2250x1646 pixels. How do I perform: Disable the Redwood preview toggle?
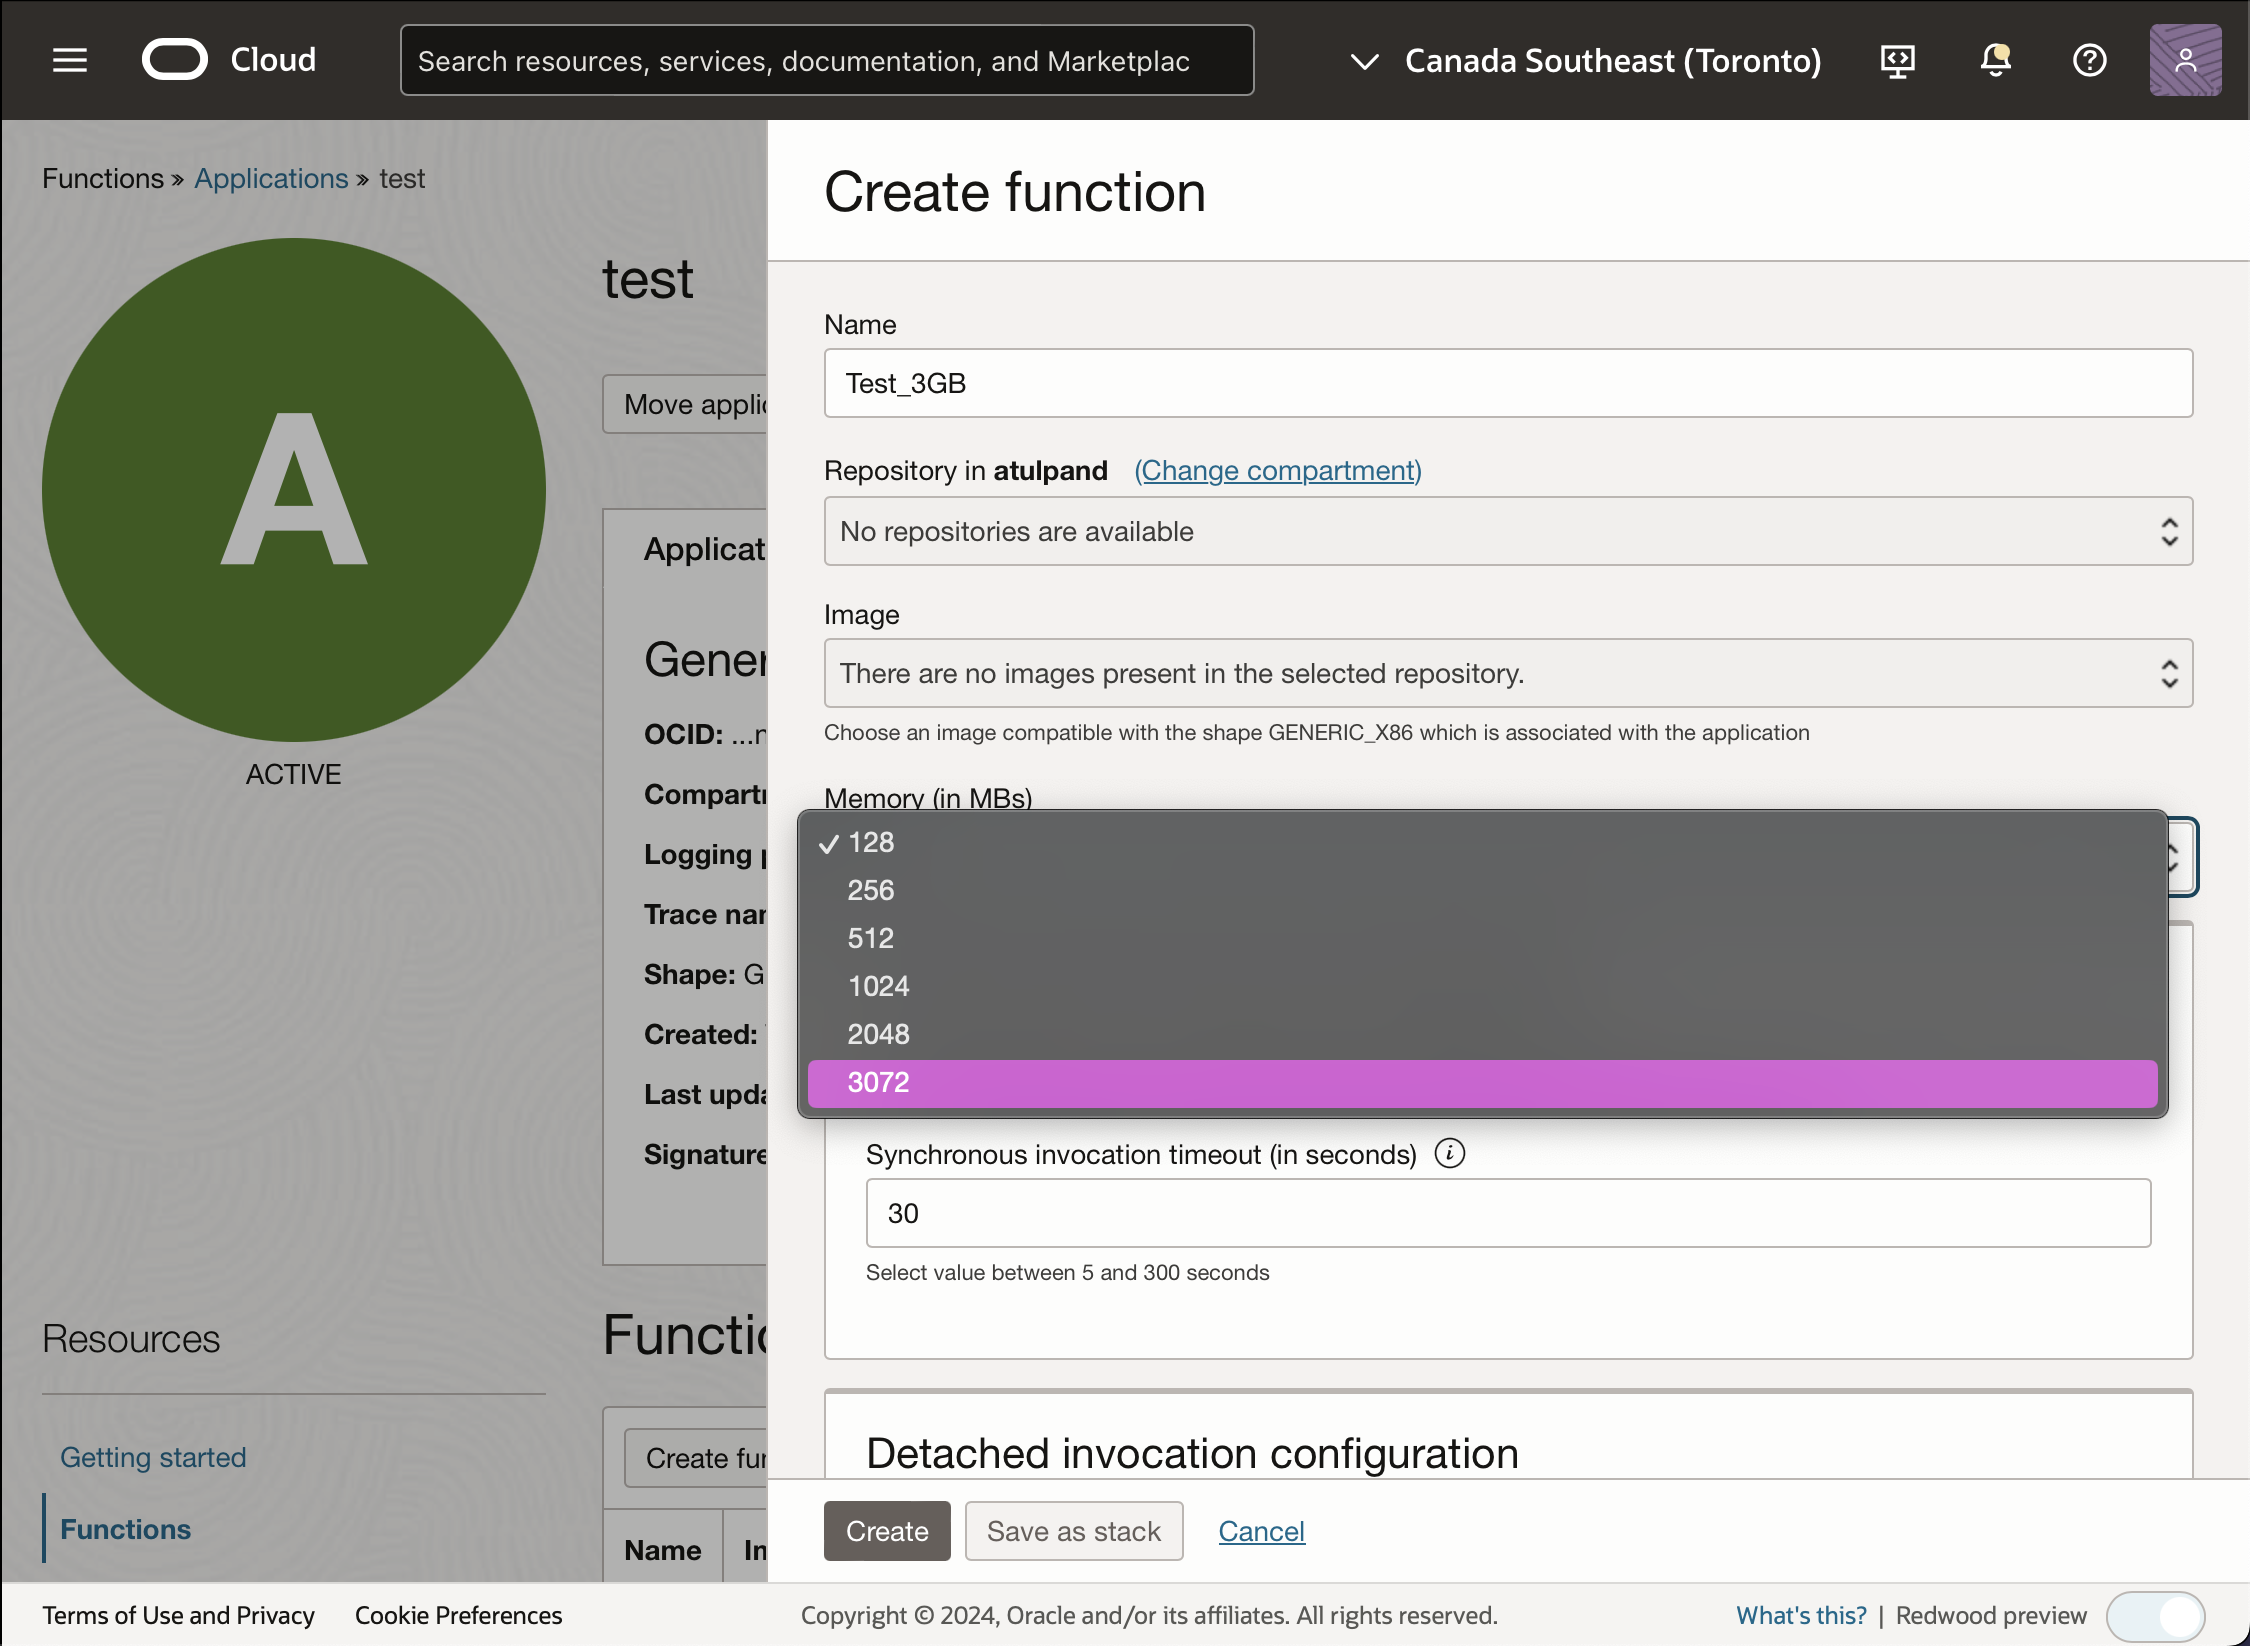click(x=2156, y=1615)
